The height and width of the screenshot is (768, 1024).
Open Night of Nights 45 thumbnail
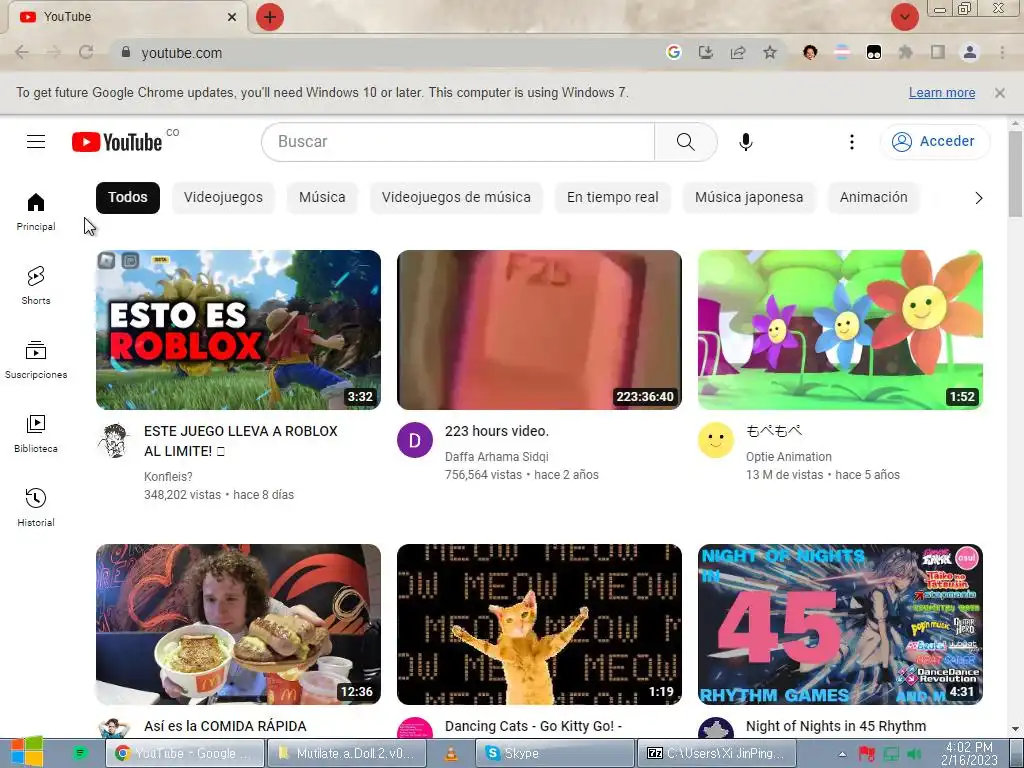click(840, 624)
